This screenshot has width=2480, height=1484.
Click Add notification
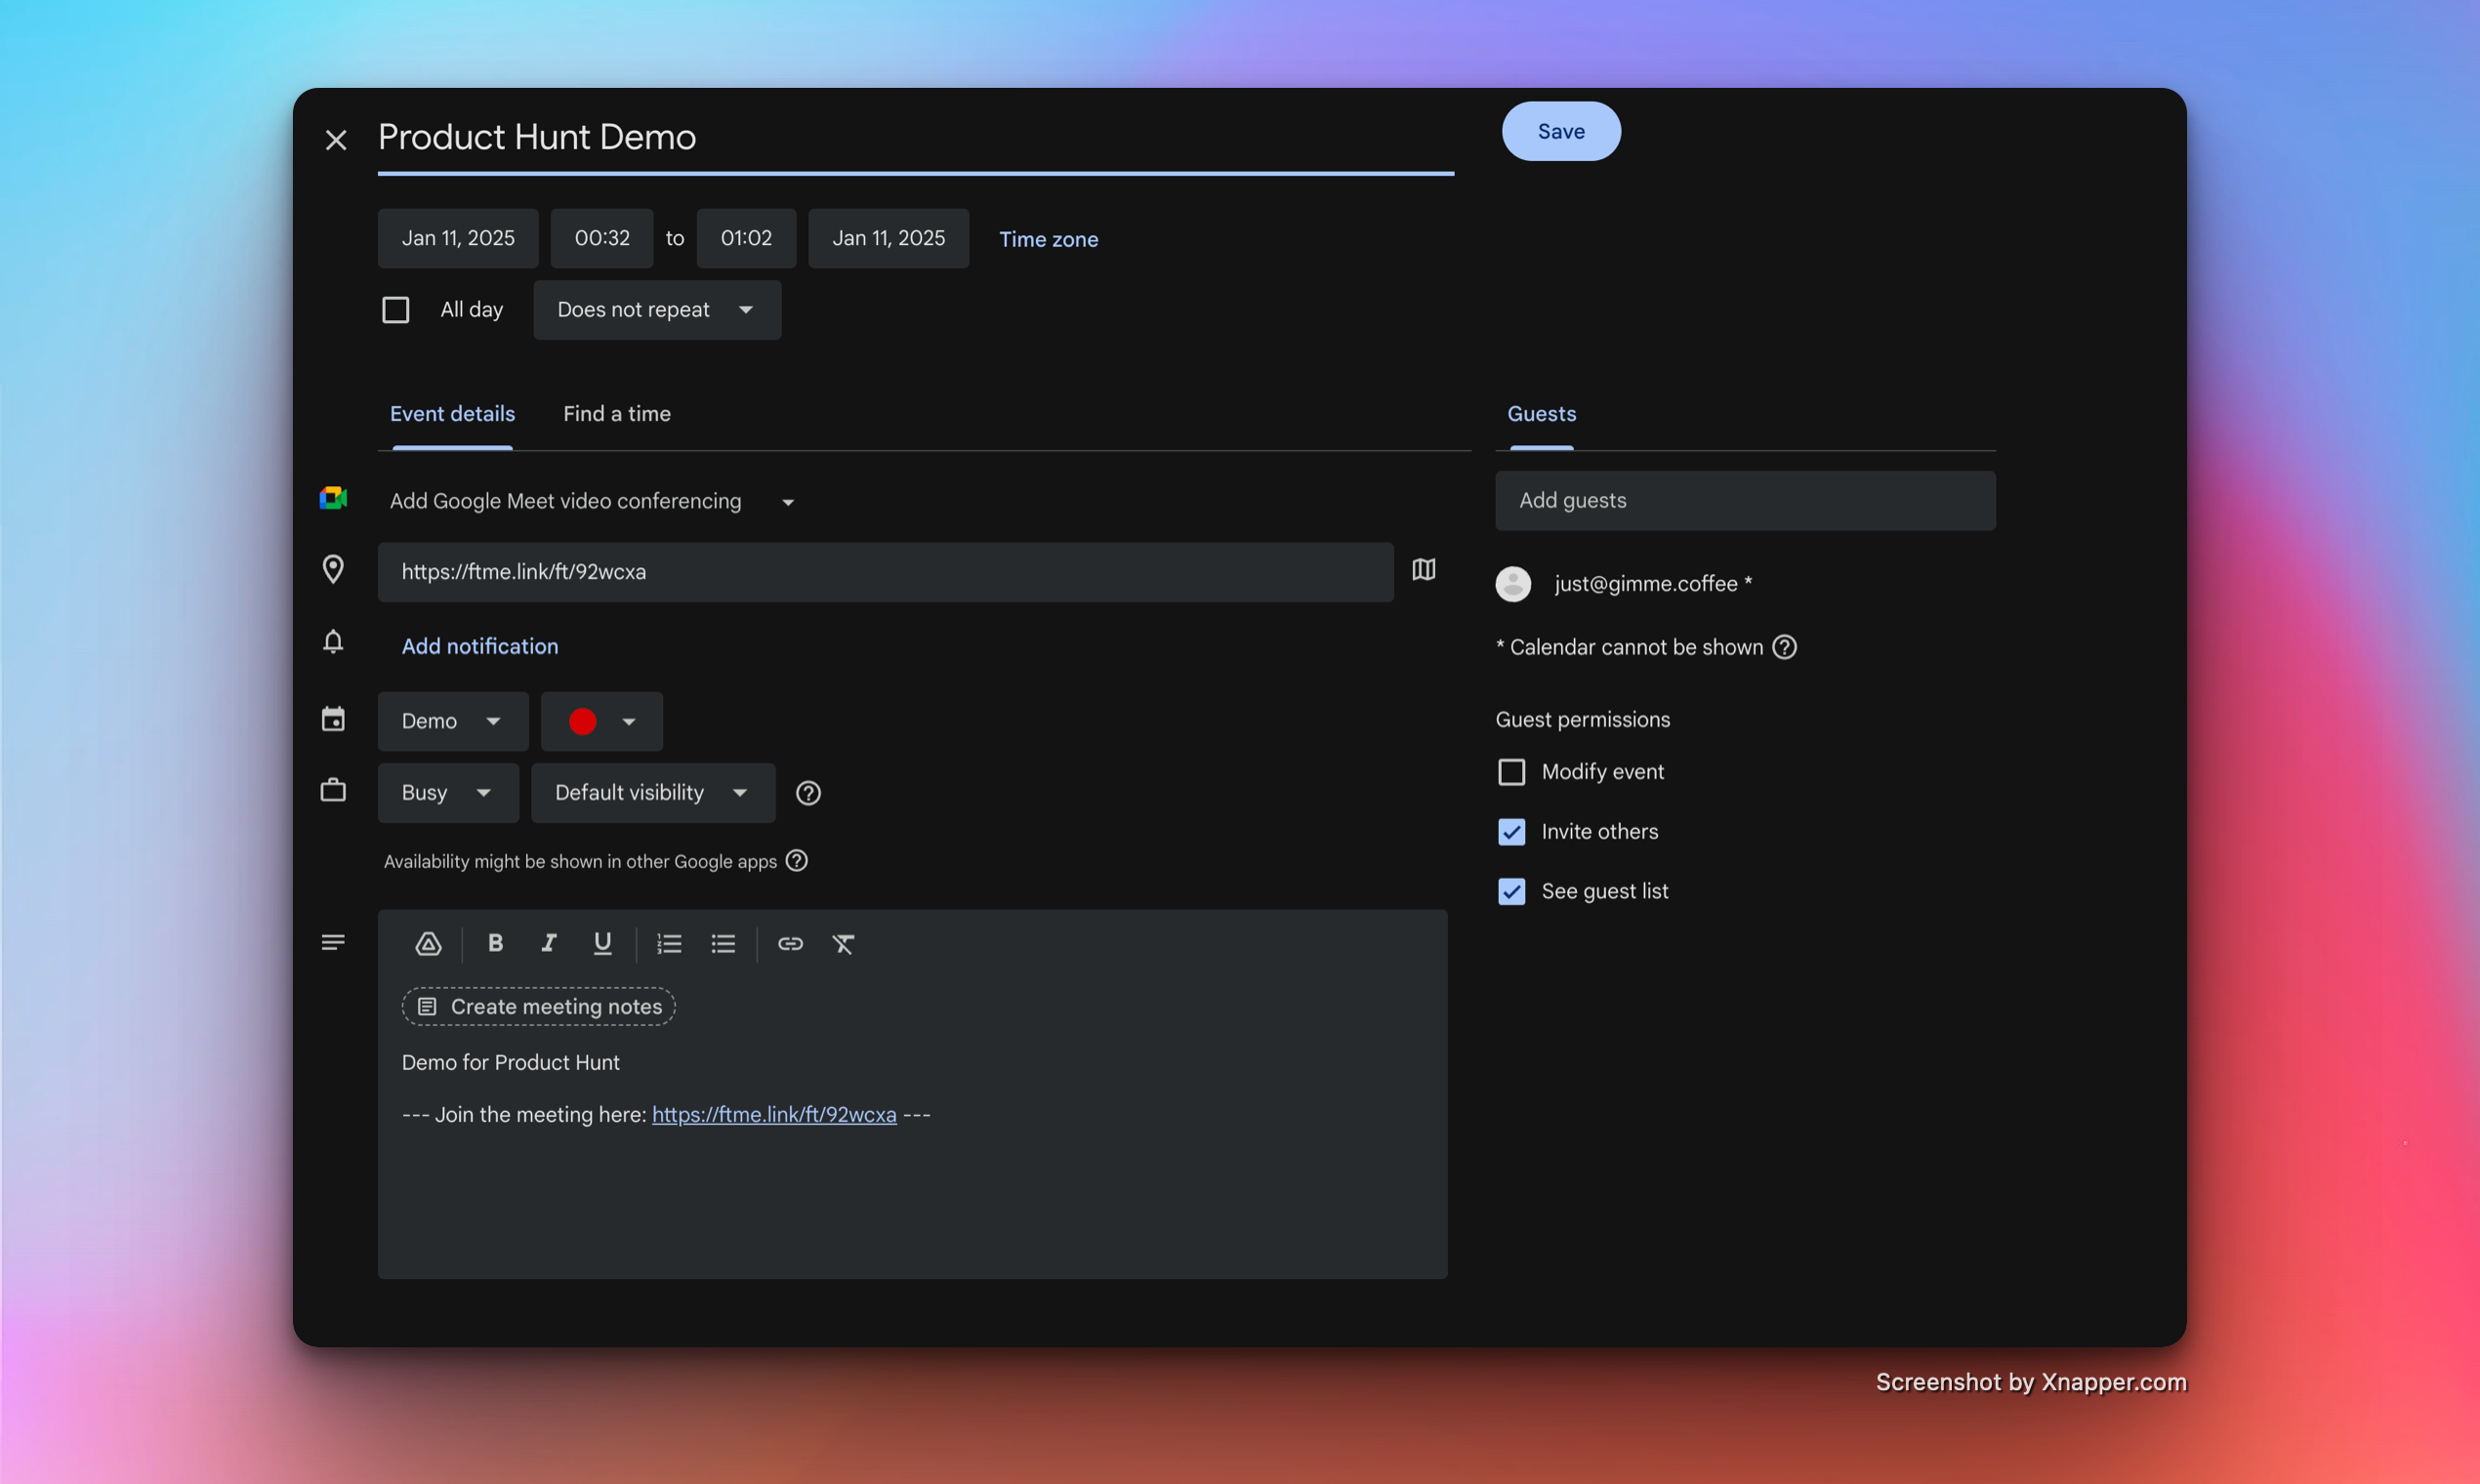480,646
